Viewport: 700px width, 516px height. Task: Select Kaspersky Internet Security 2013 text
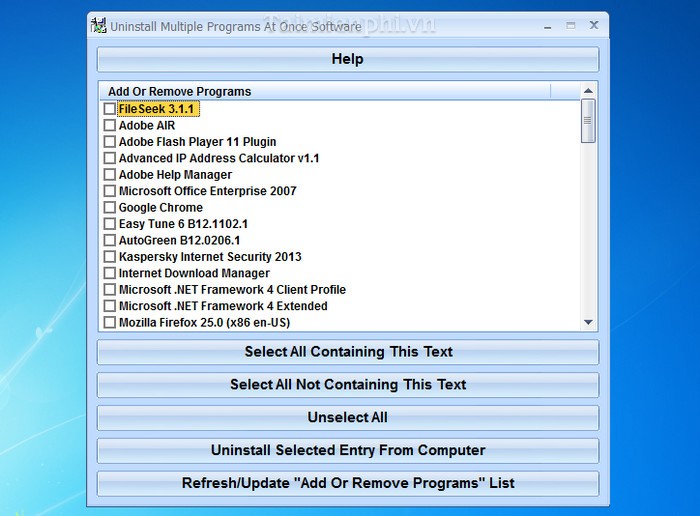tap(210, 257)
